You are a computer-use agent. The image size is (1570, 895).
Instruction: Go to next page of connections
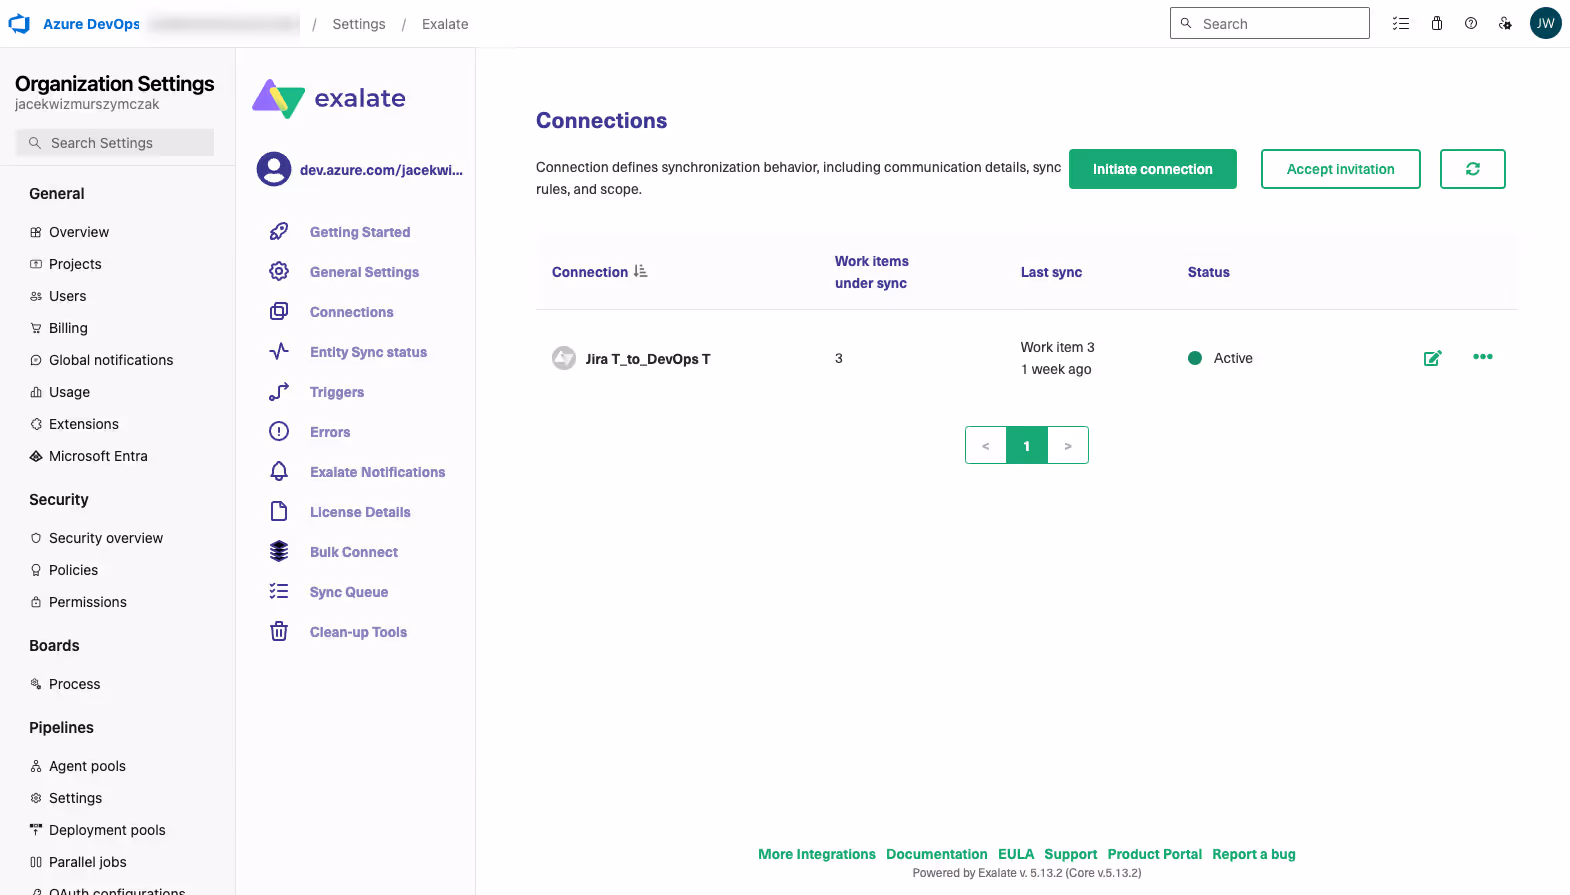(x=1068, y=445)
